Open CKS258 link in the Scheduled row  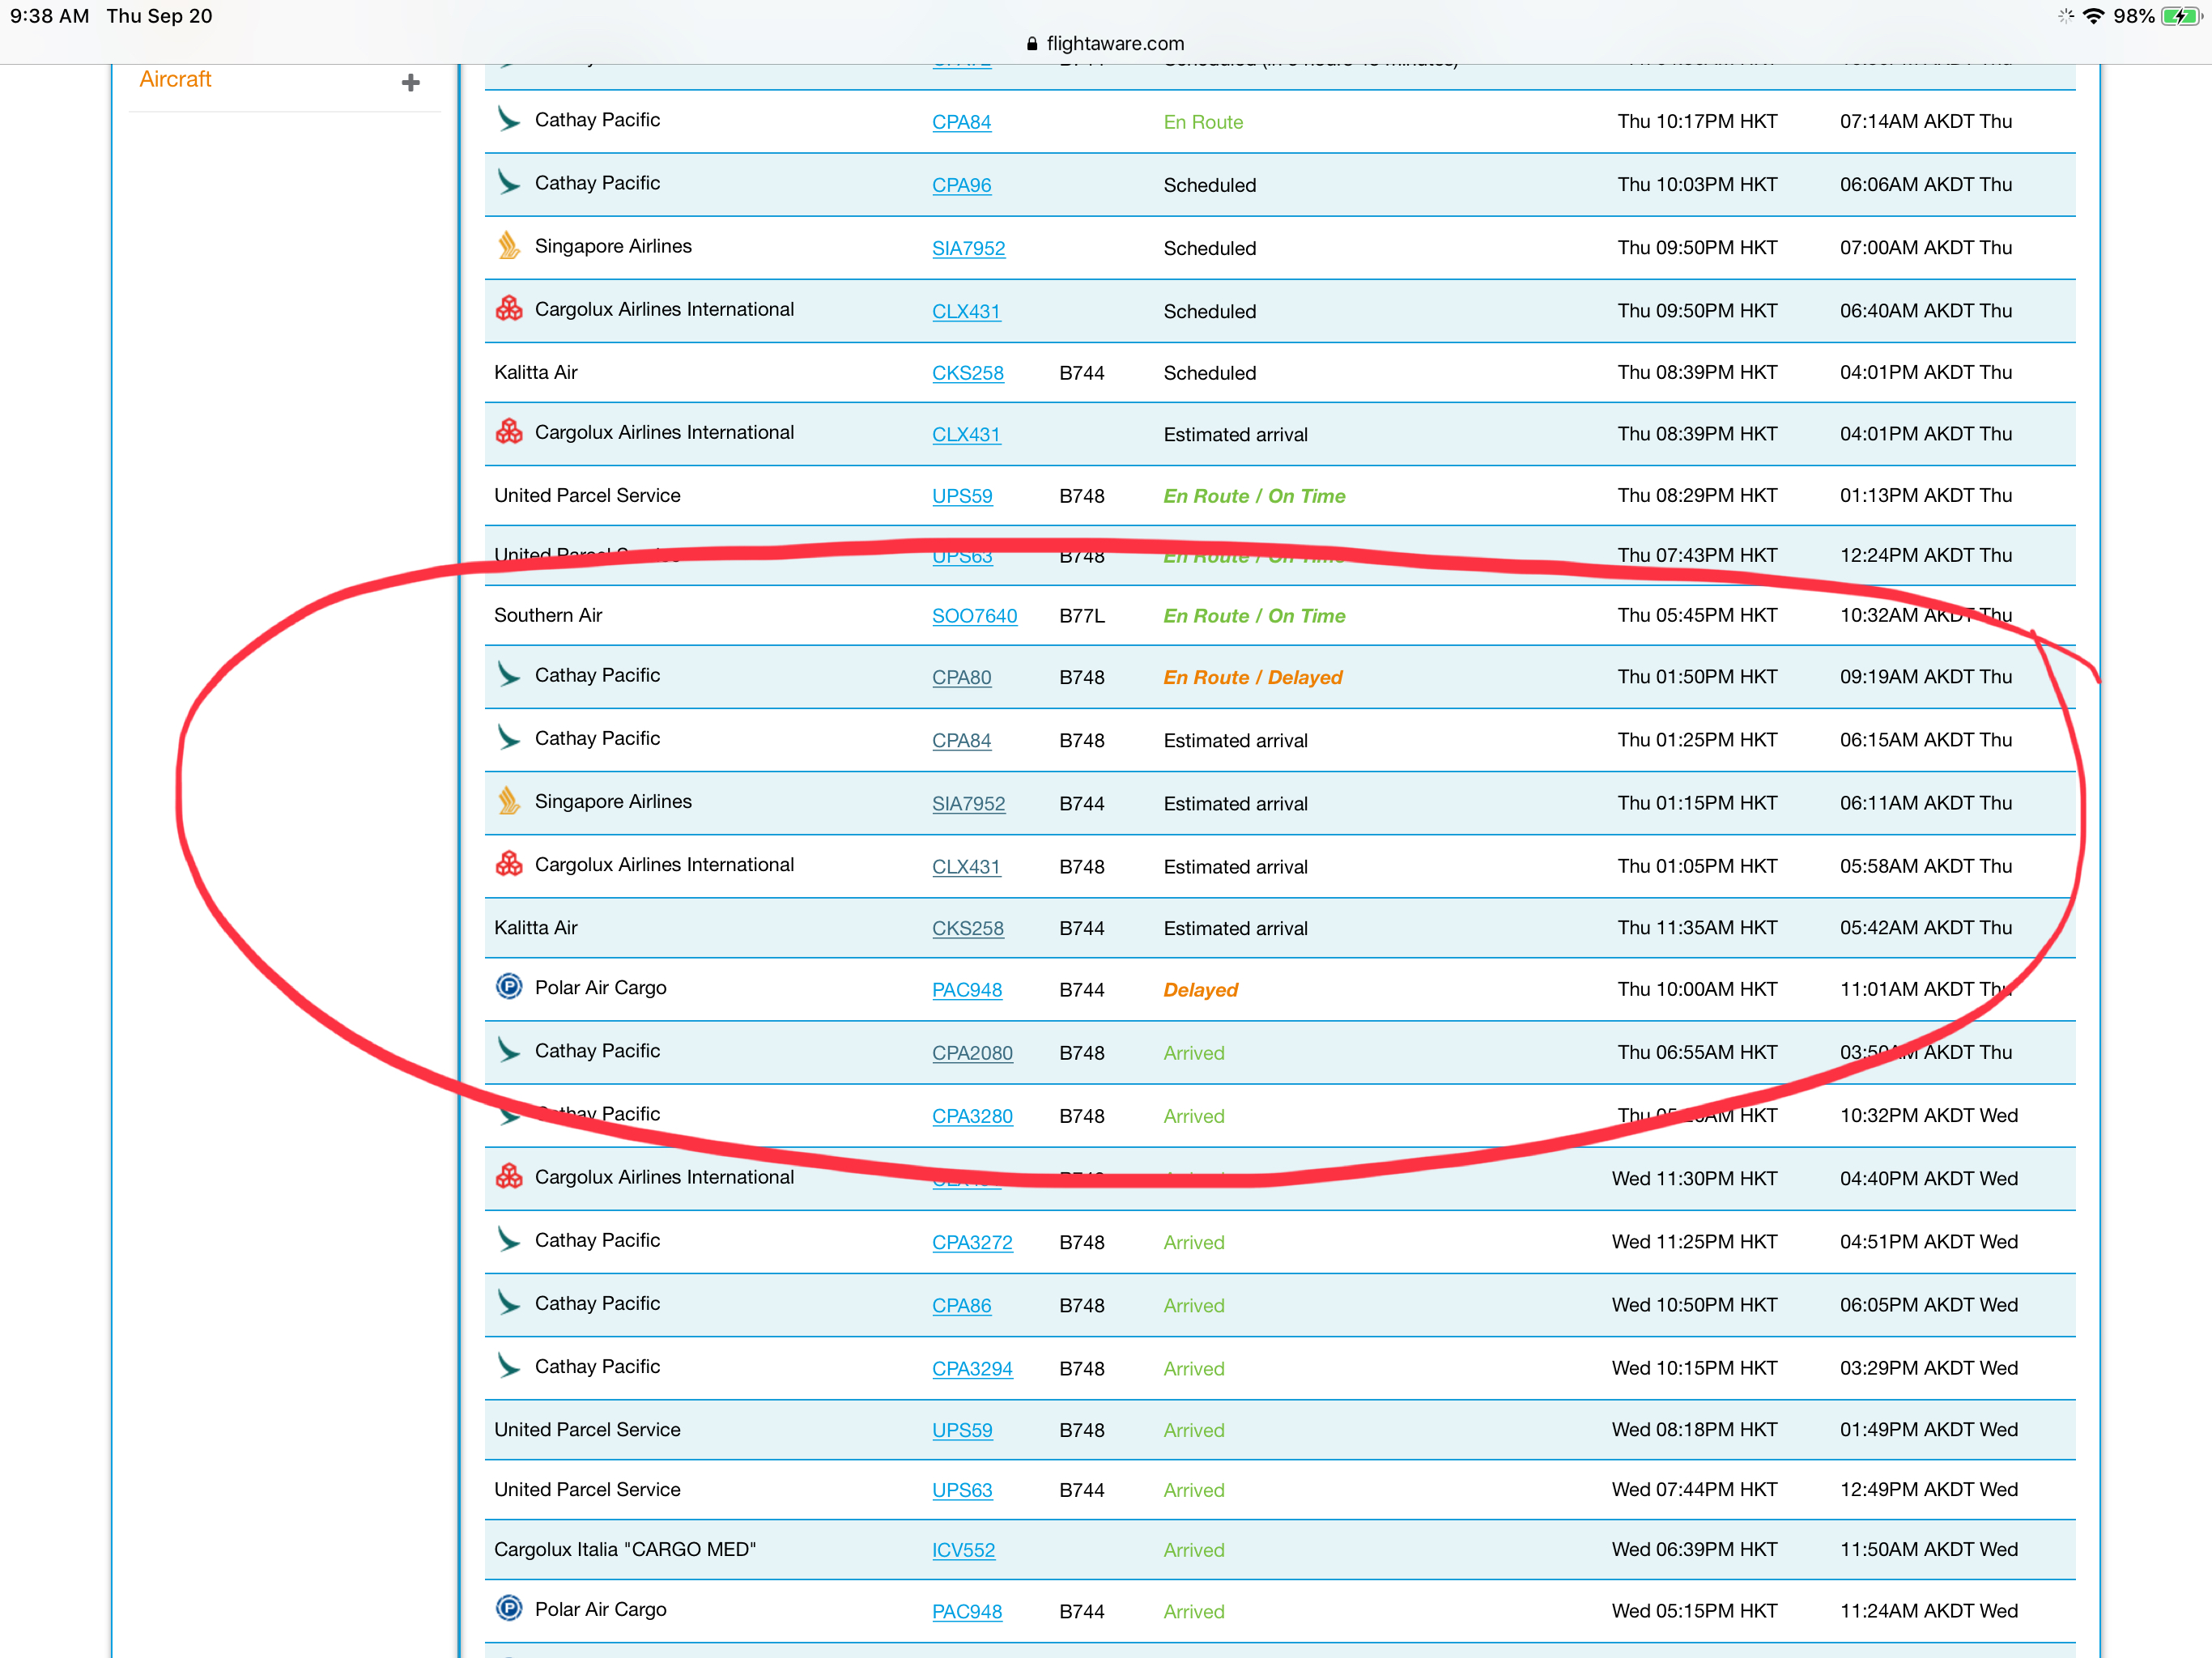[x=967, y=373]
